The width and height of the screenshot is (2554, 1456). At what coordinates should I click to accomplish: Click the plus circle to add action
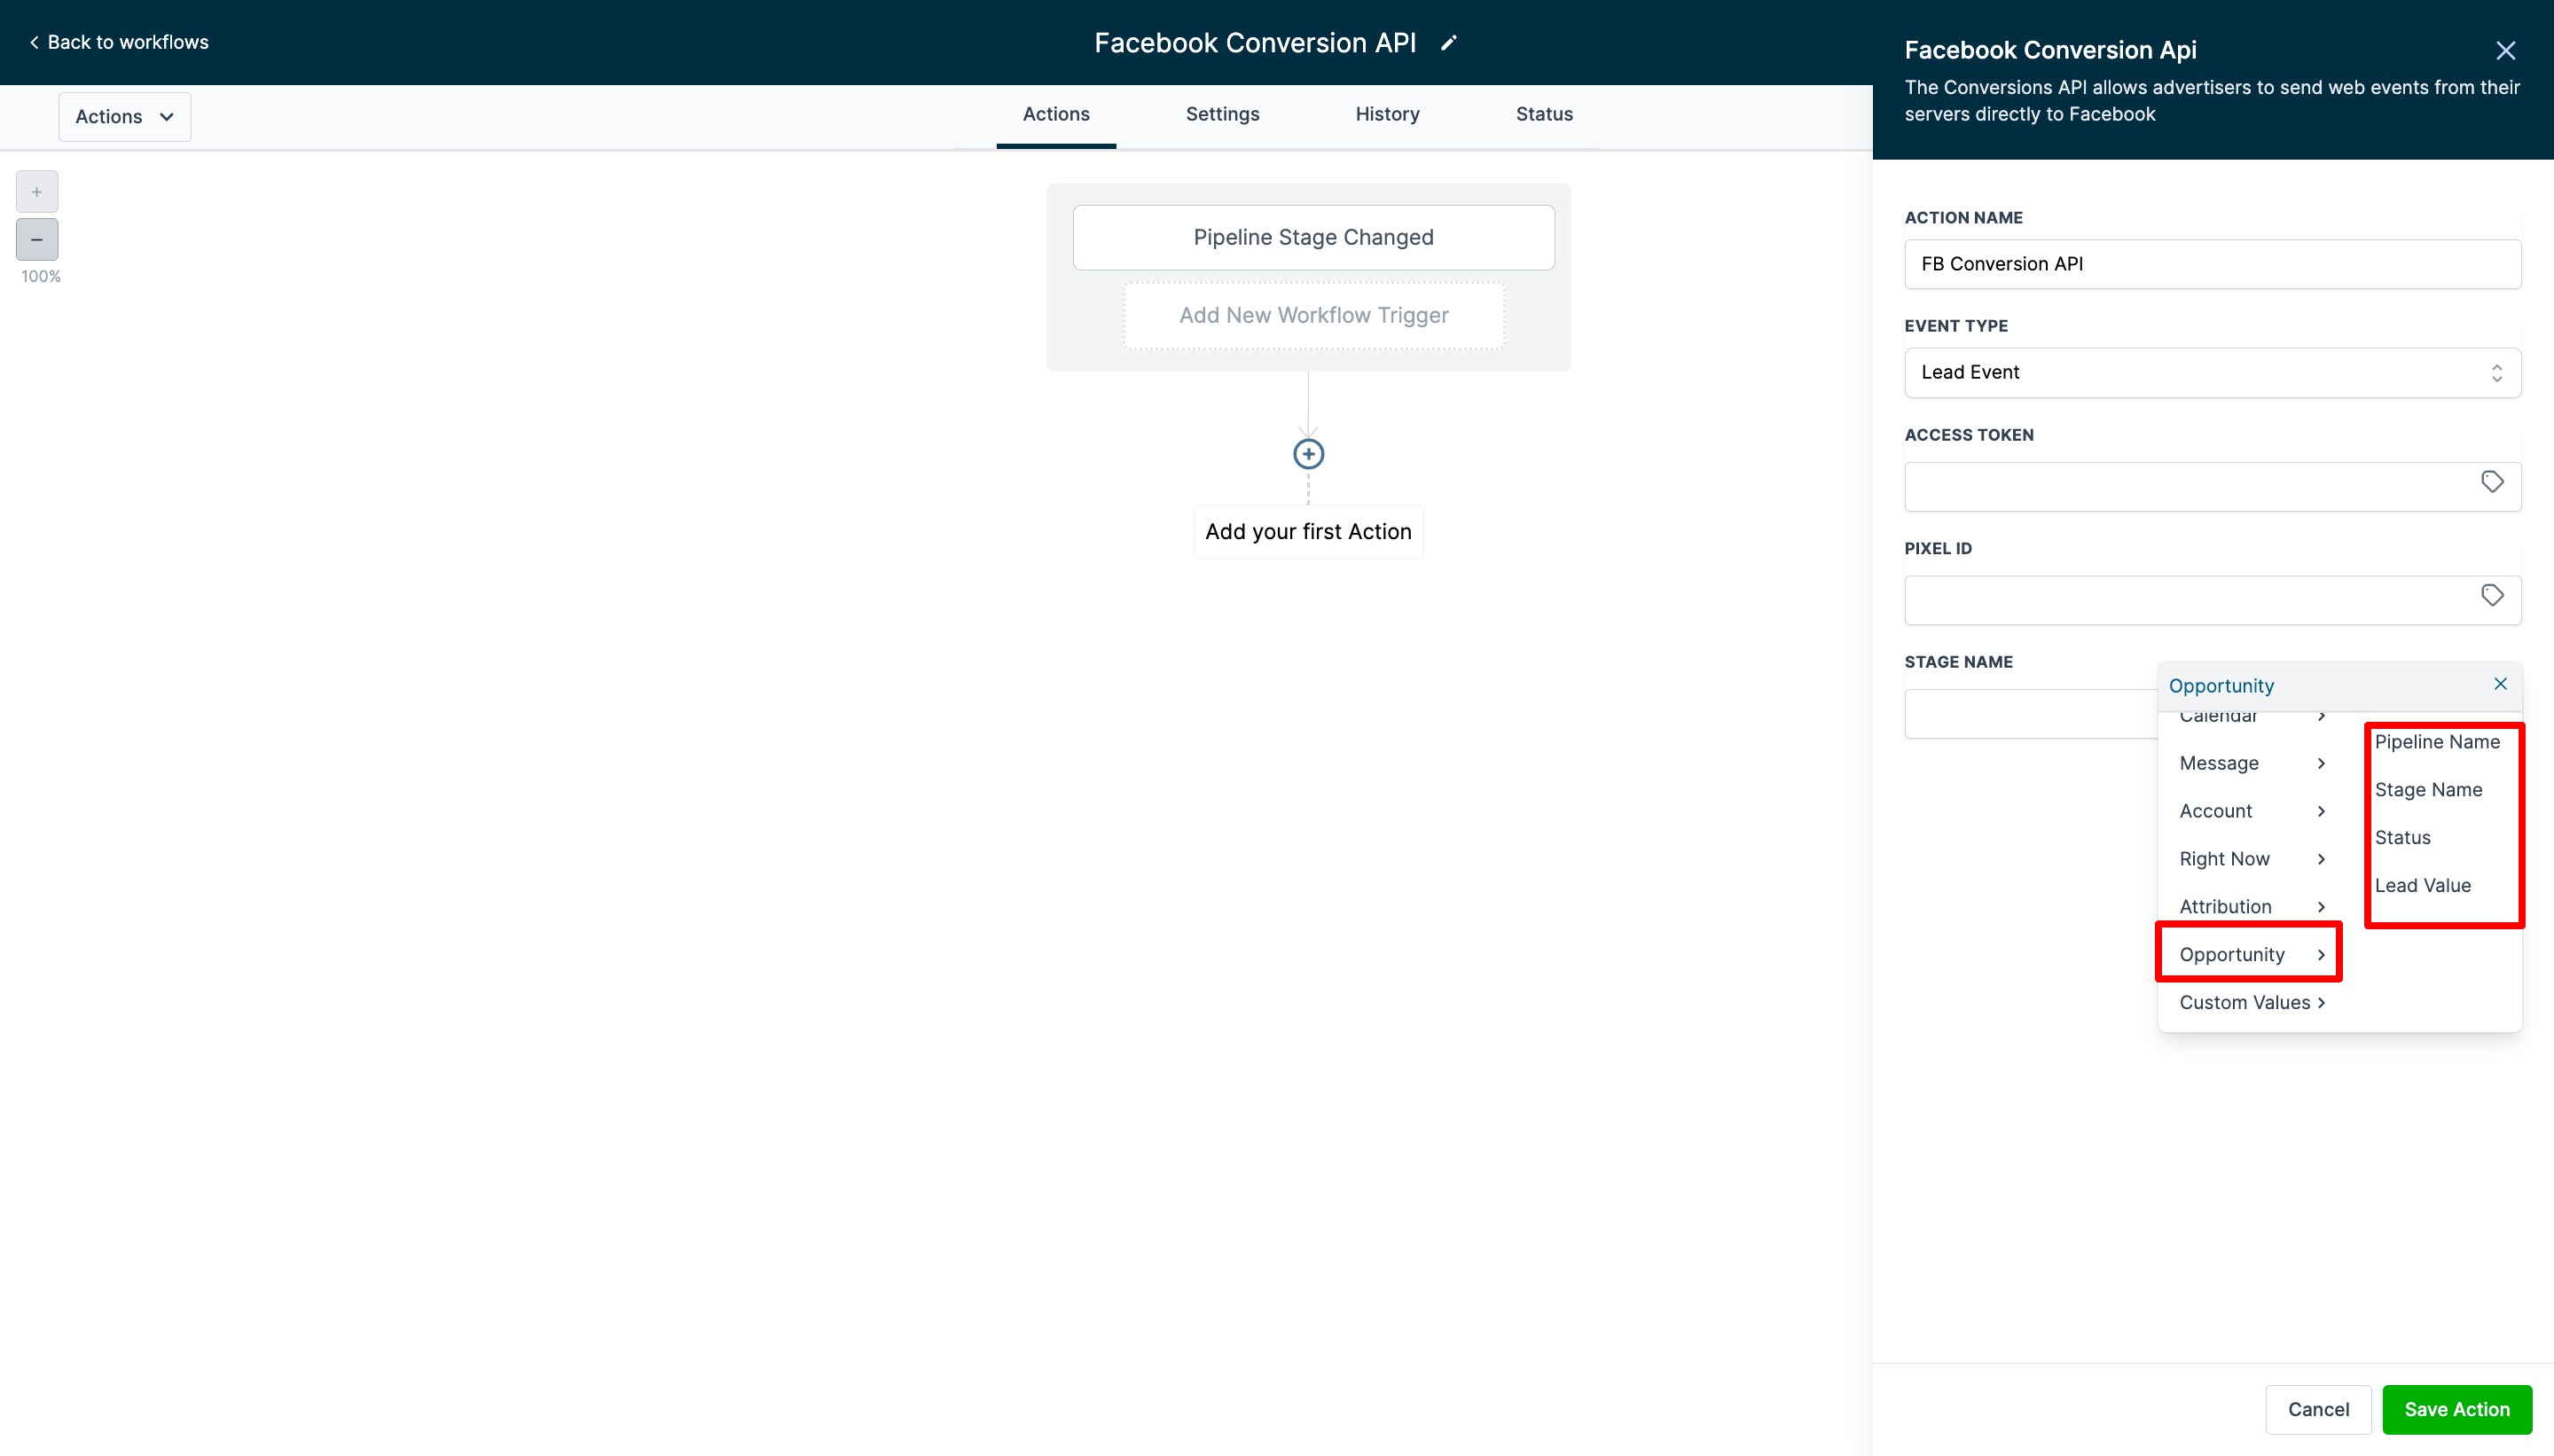(1308, 454)
